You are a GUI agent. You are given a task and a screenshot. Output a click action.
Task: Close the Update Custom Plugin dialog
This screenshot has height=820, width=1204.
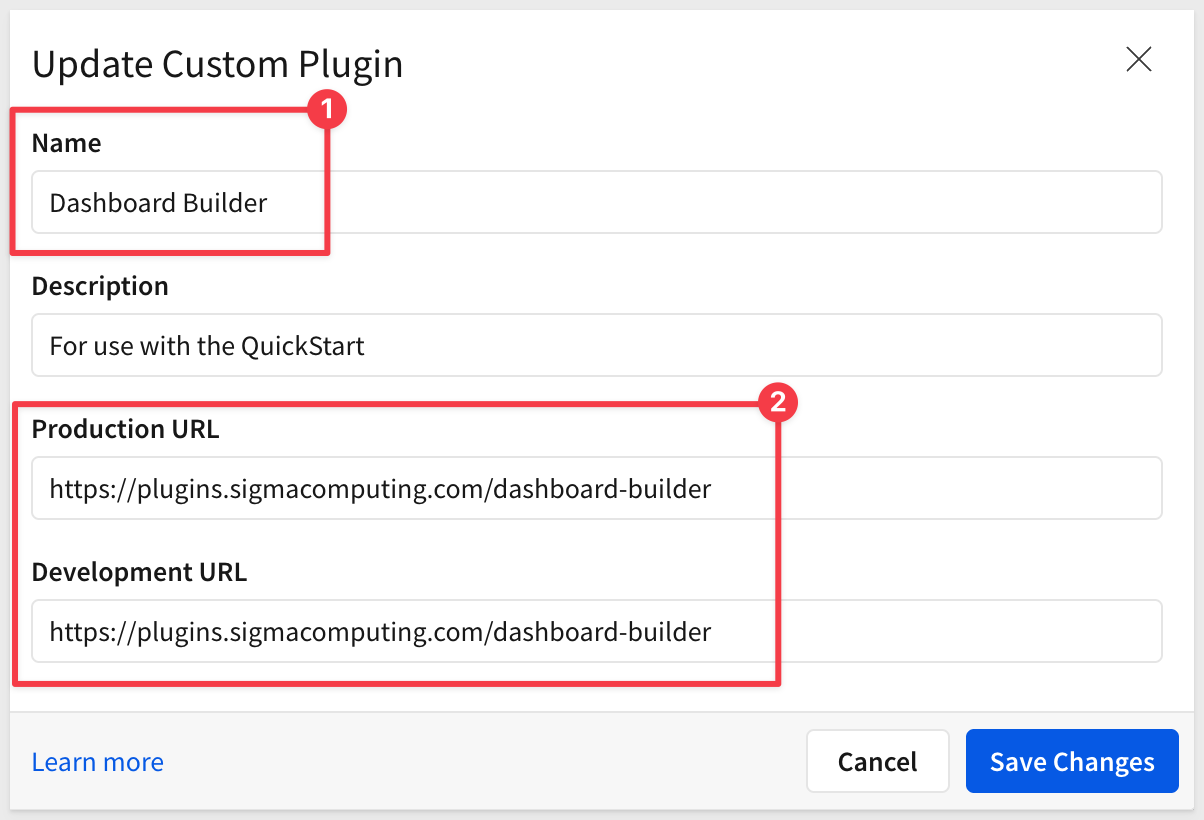1139,60
